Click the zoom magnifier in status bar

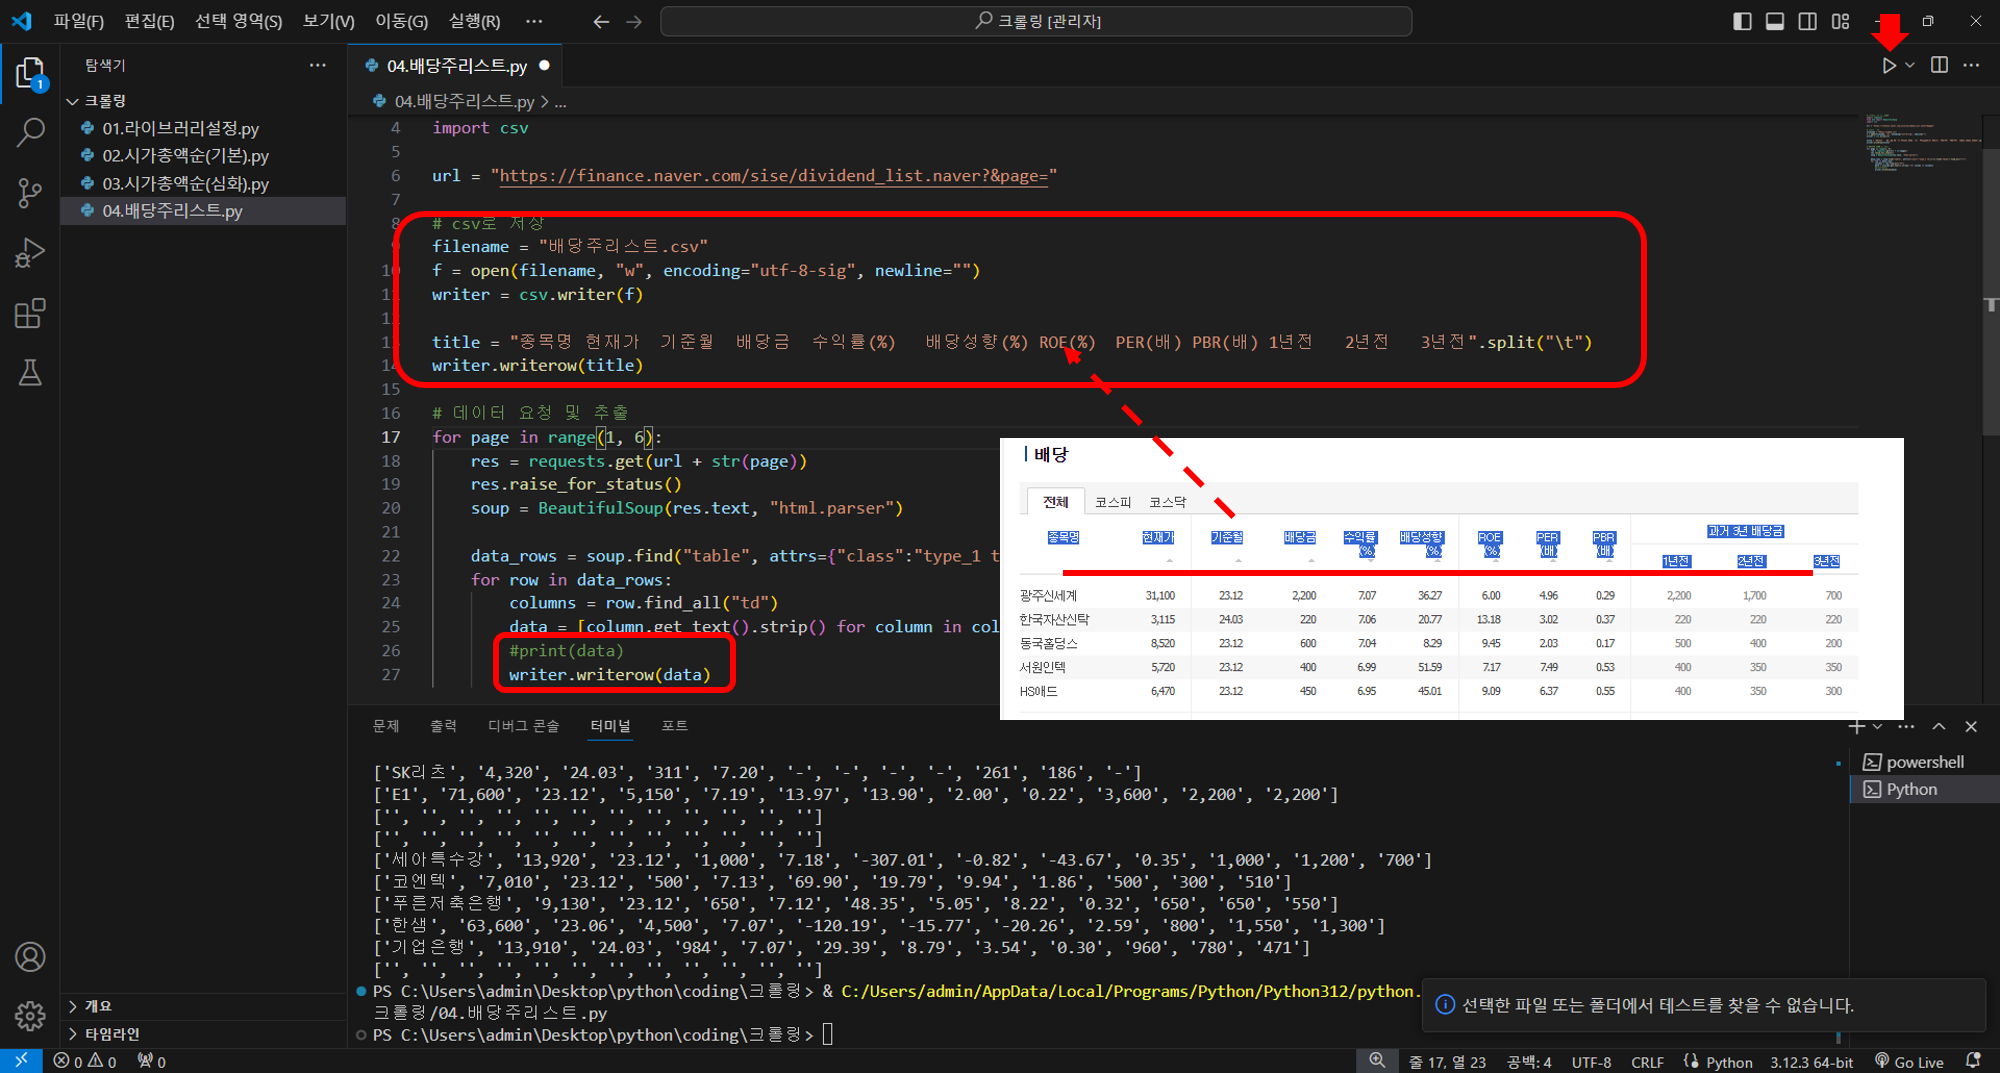[1377, 1061]
